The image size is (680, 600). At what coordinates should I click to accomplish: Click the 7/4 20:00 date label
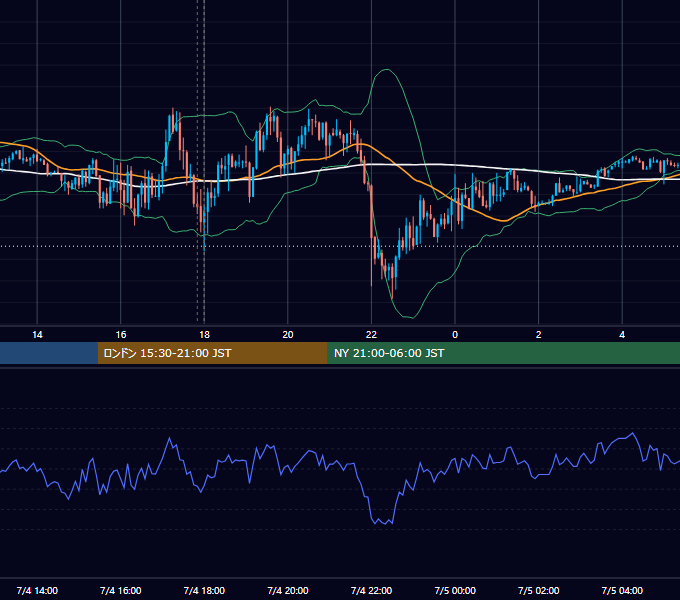point(288,590)
